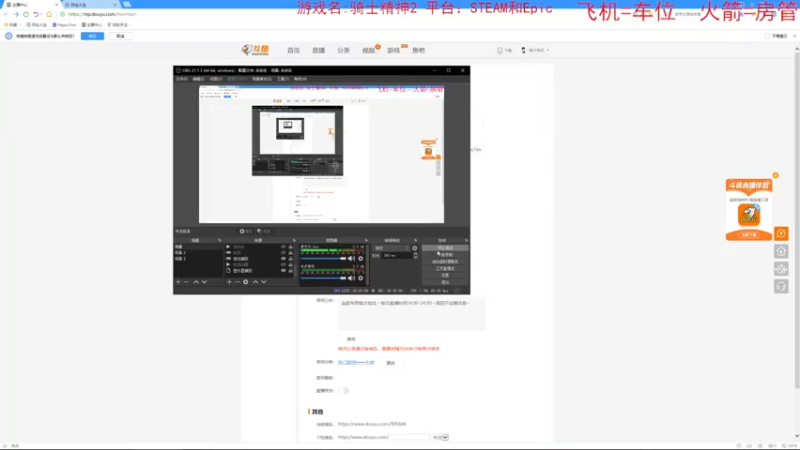
Task: Add a new source in OBS Sources panel
Action: (229, 282)
